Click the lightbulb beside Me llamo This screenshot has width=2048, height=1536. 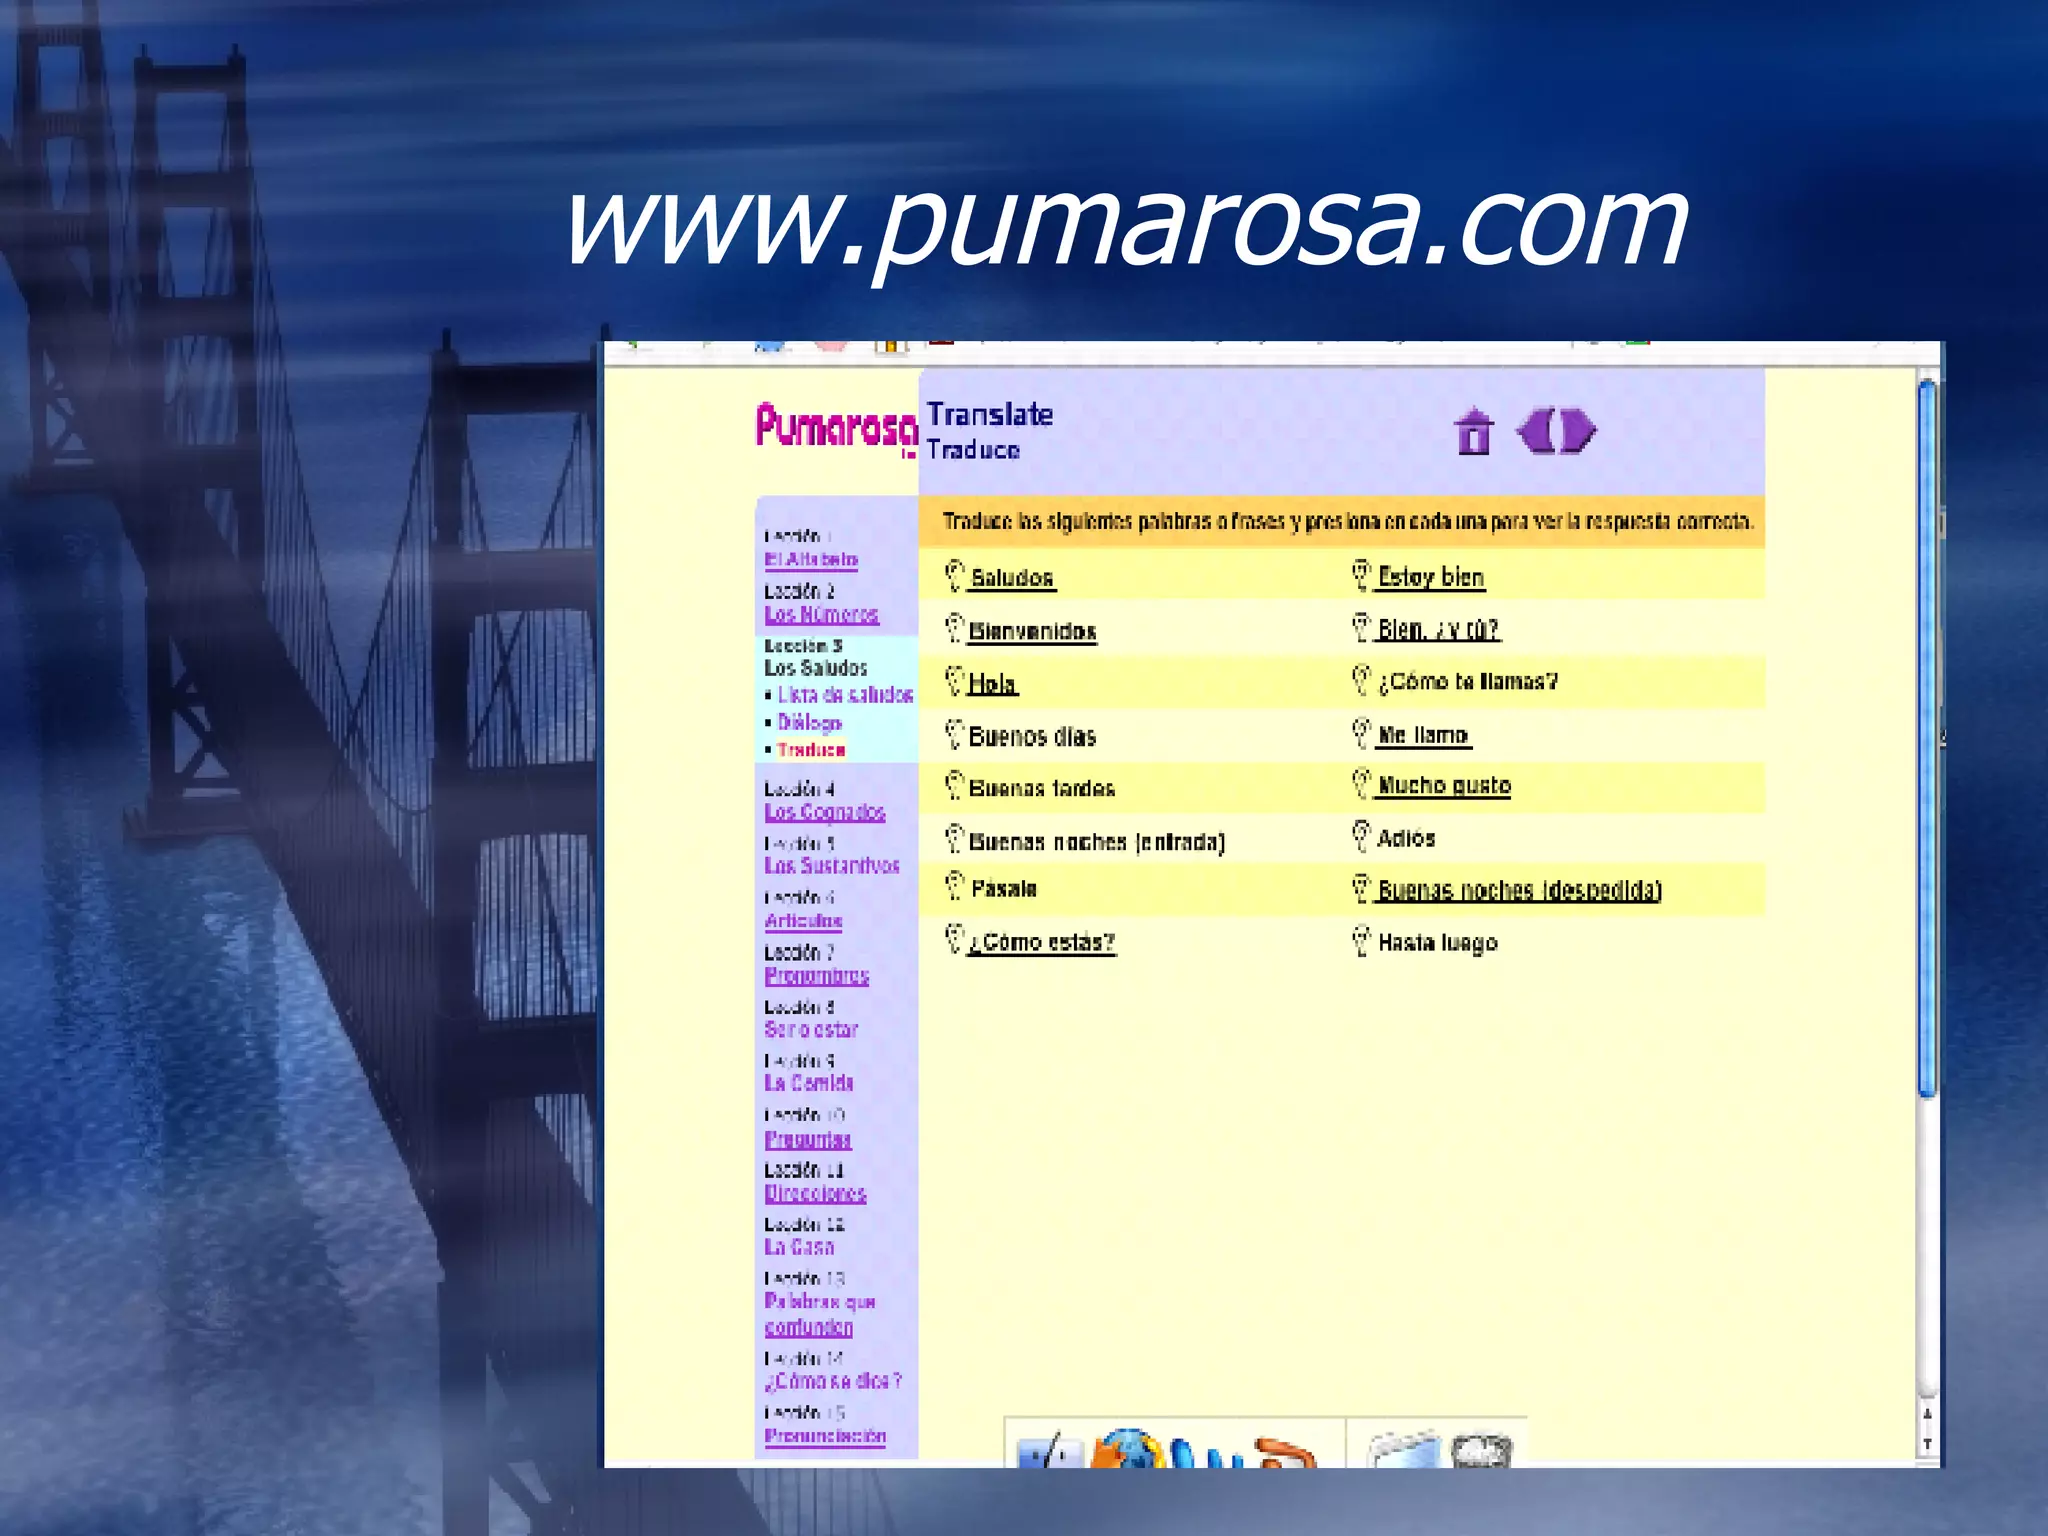coord(1361,733)
